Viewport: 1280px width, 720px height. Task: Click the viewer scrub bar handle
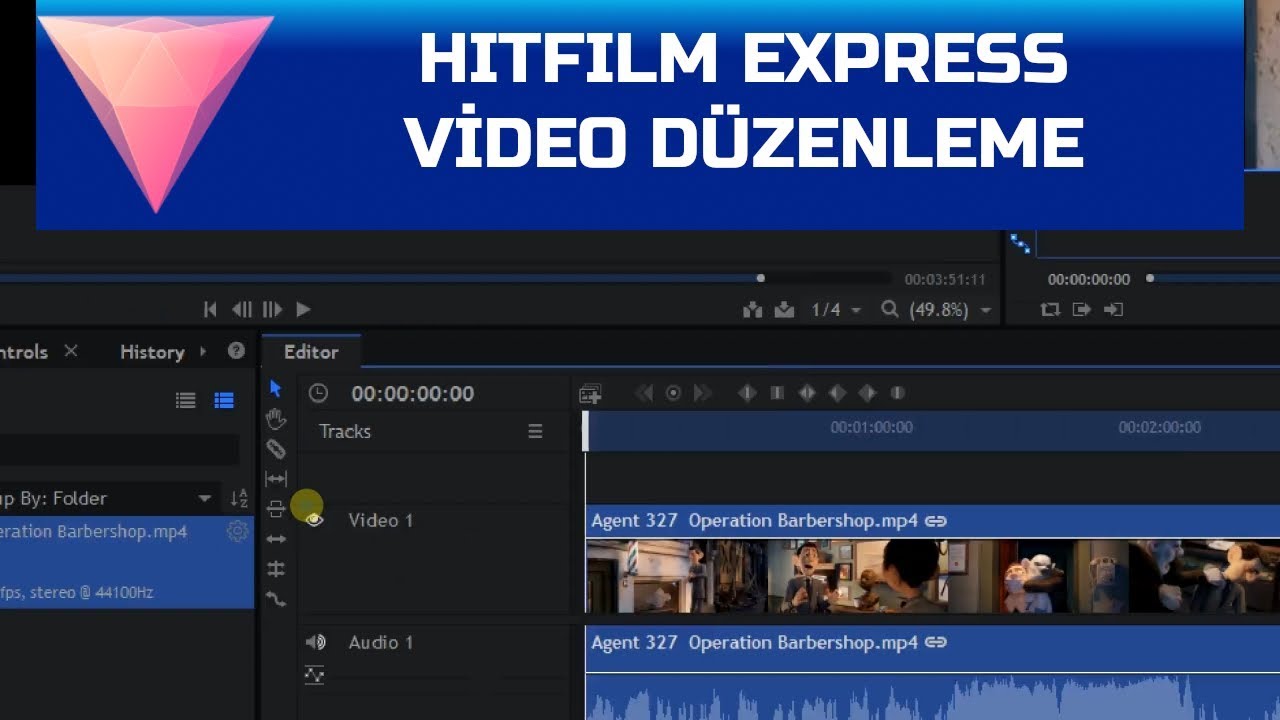[x=1150, y=278]
